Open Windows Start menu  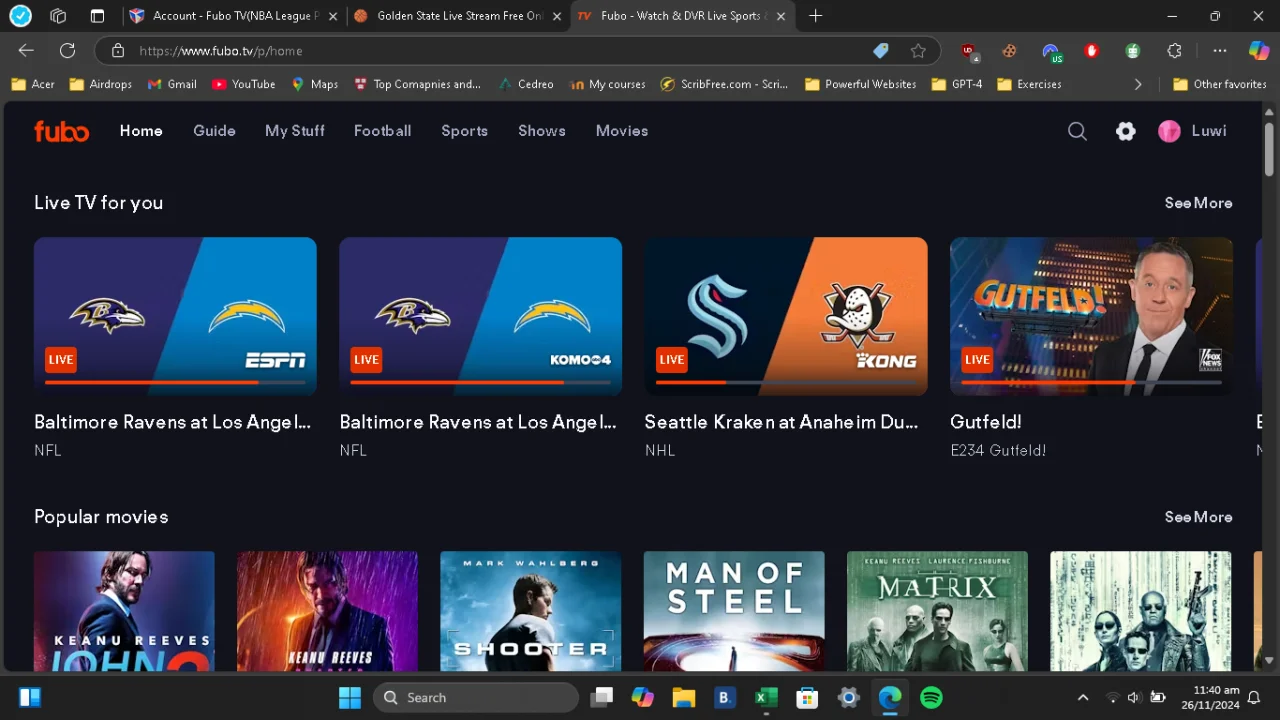click(x=350, y=698)
